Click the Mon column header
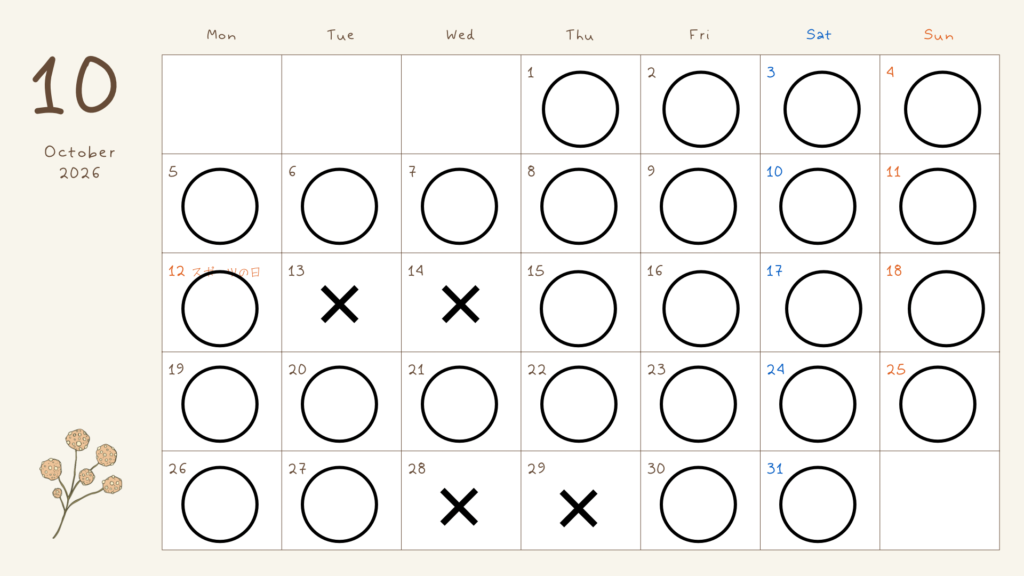1024x576 pixels. click(221, 35)
